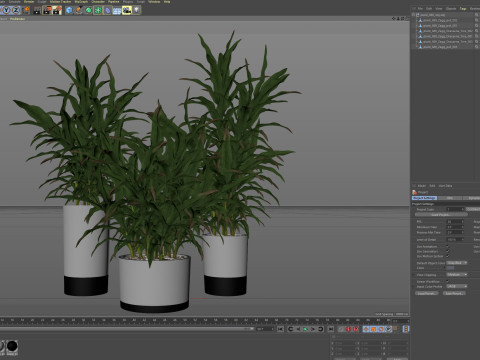Toggle visibility dots of the second object row
480x360 pixels.
pos(477,20)
